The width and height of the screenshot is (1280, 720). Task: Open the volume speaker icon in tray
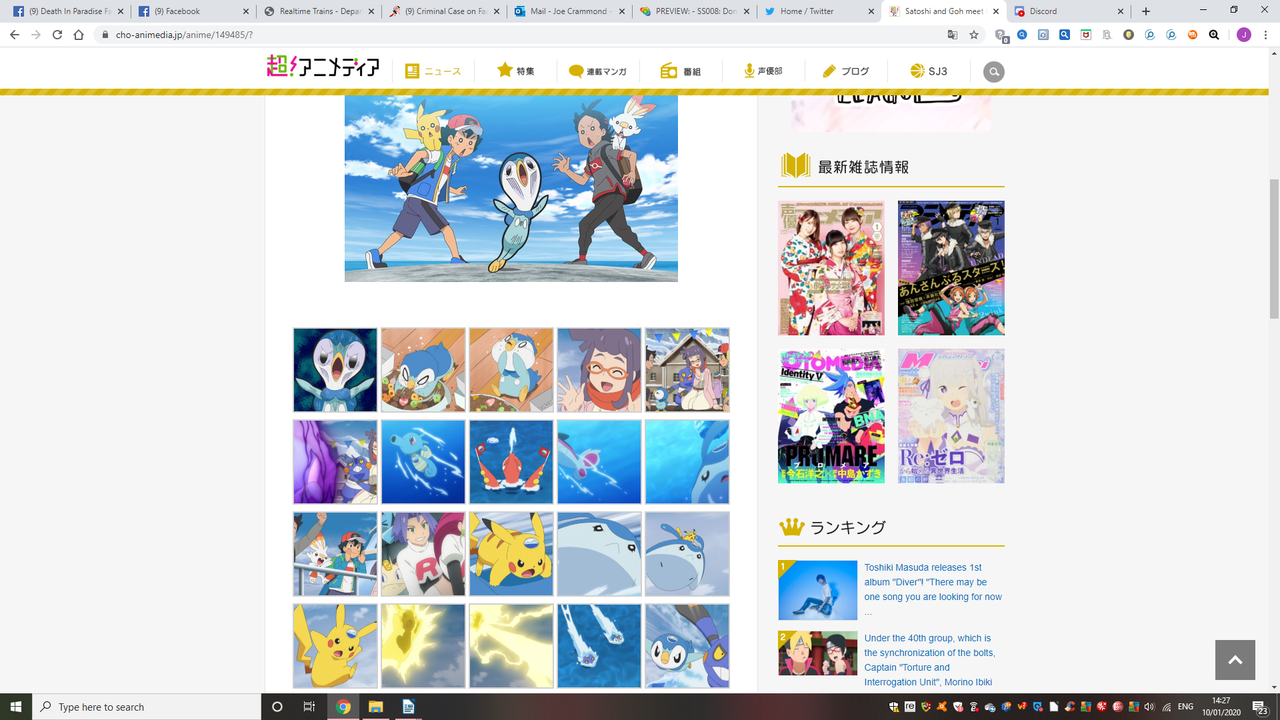(x=1149, y=707)
